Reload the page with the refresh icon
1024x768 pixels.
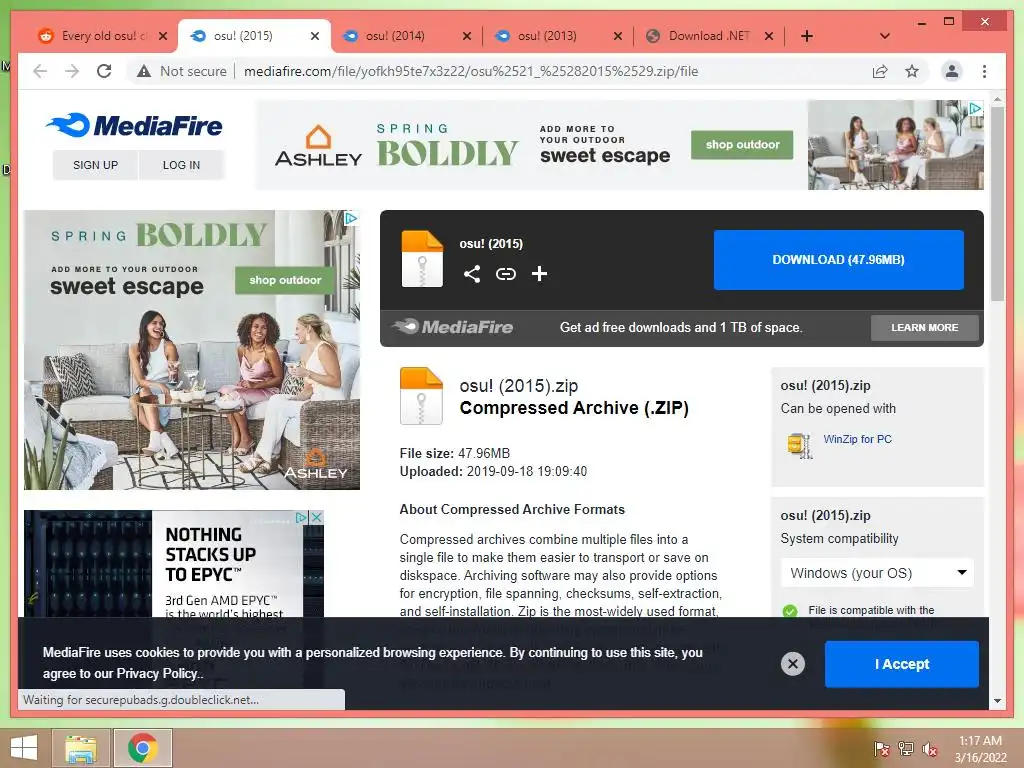104,71
